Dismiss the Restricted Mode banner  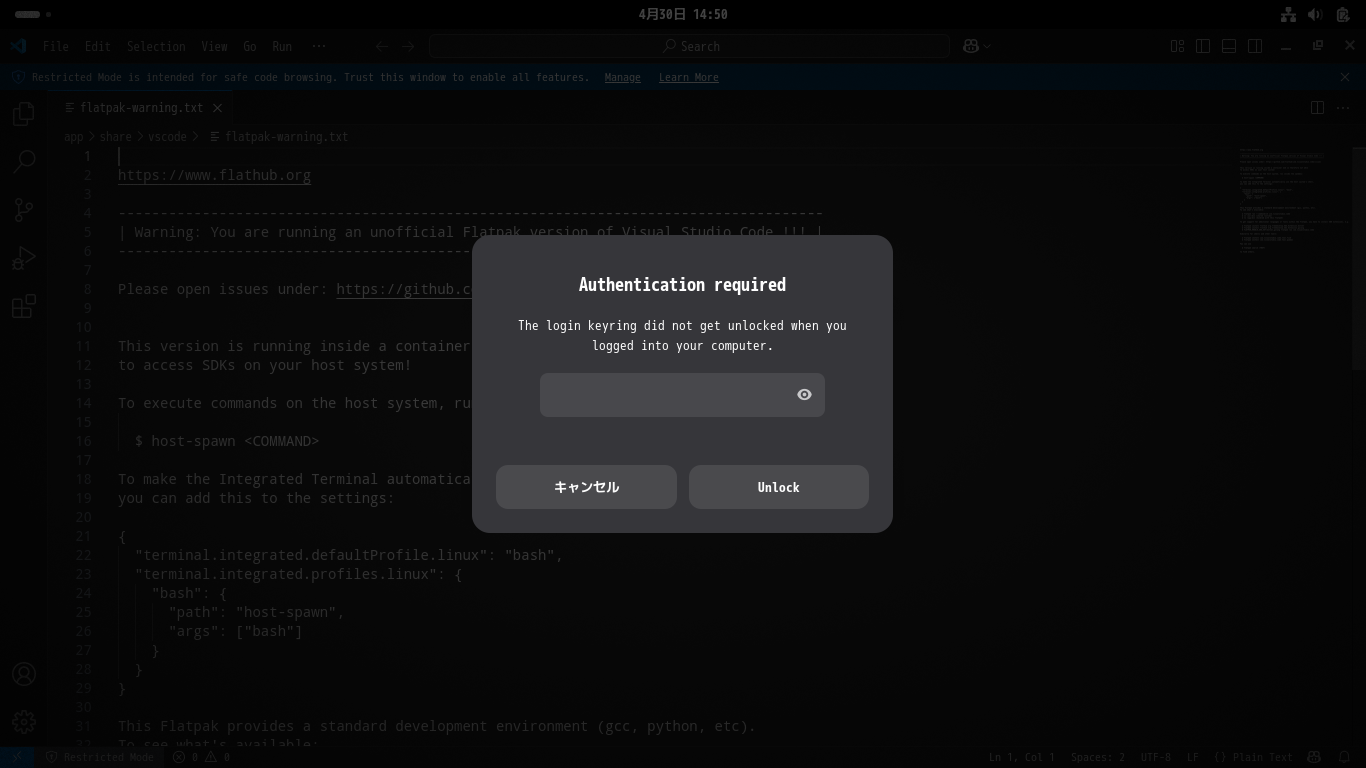point(1345,77)
